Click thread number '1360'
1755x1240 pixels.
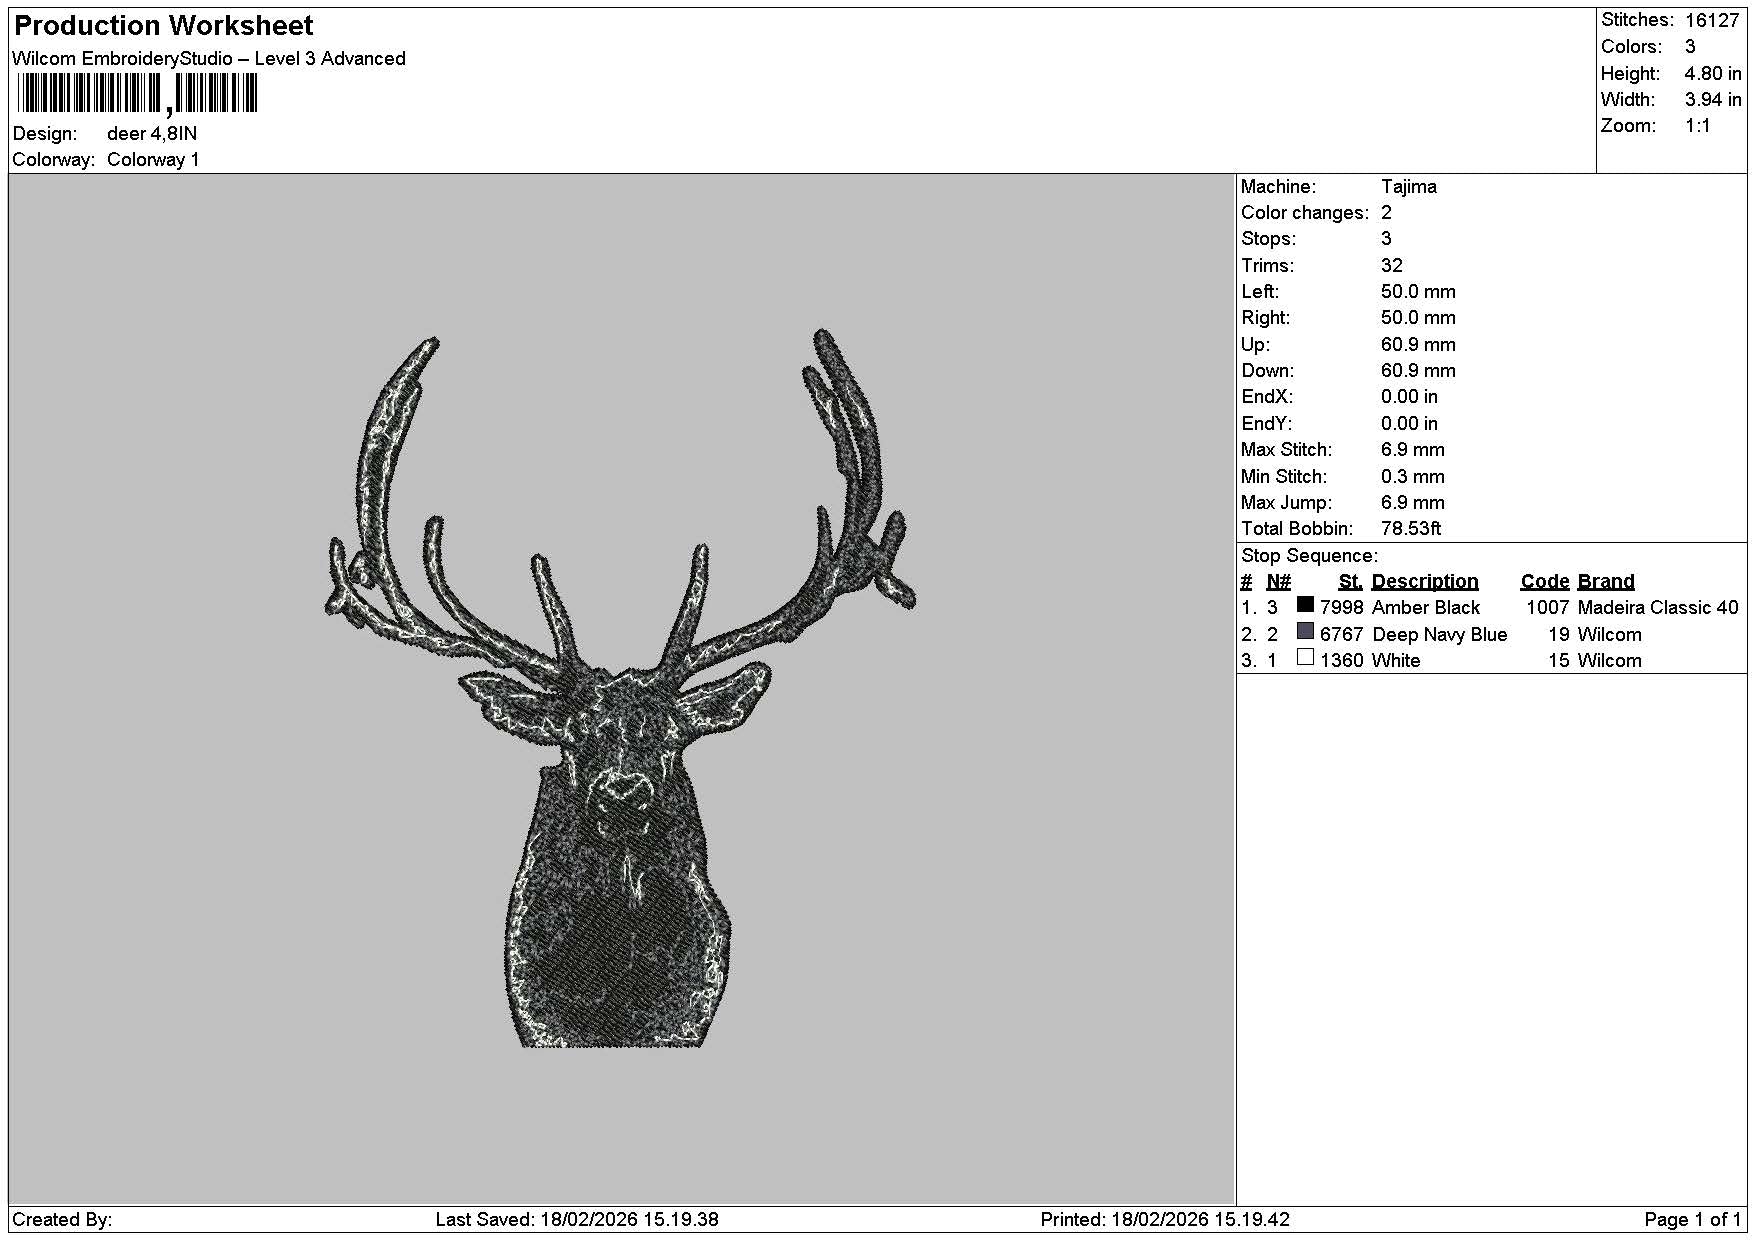point(1341,661)
